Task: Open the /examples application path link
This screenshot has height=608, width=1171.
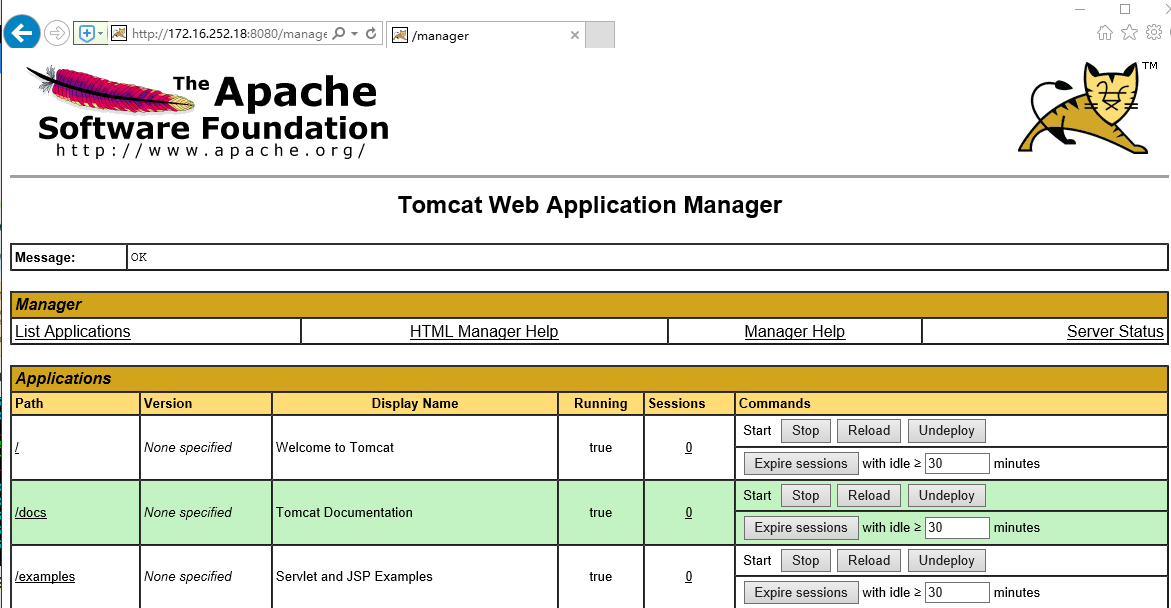Action: [x=45, y=577]
